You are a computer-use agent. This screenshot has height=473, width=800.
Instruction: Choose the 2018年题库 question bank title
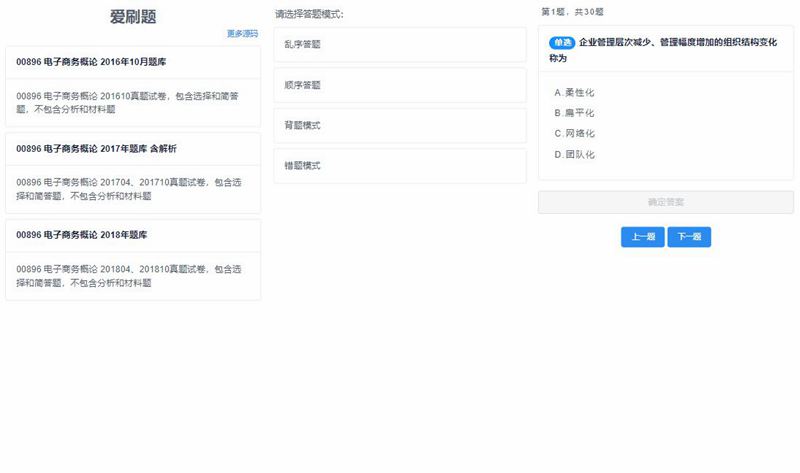pos(87,235)
